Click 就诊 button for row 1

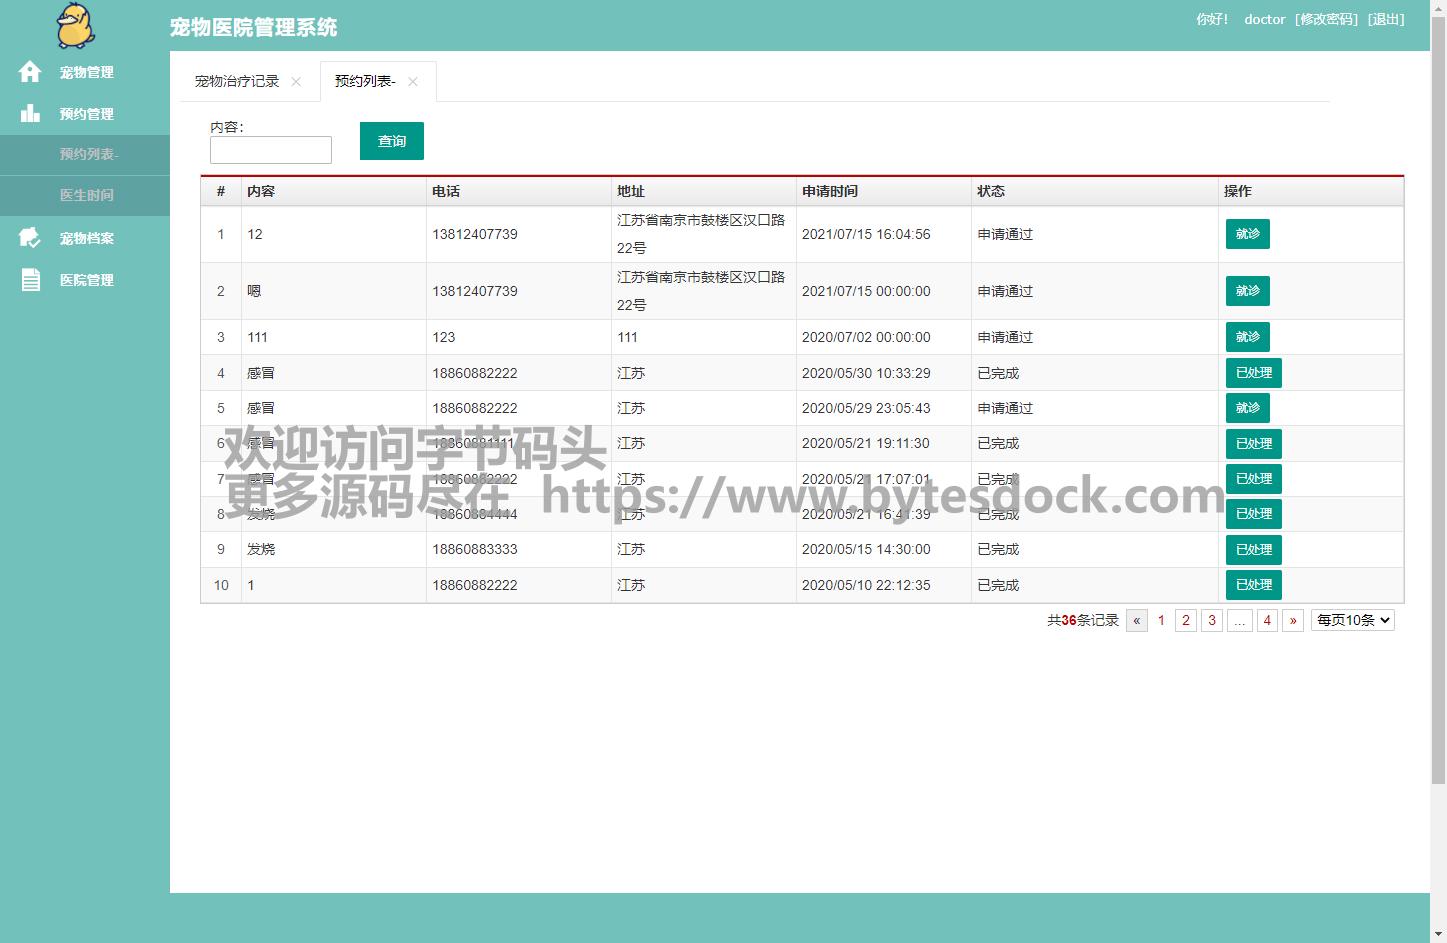pyautogui.click(x=1247, y=234)
